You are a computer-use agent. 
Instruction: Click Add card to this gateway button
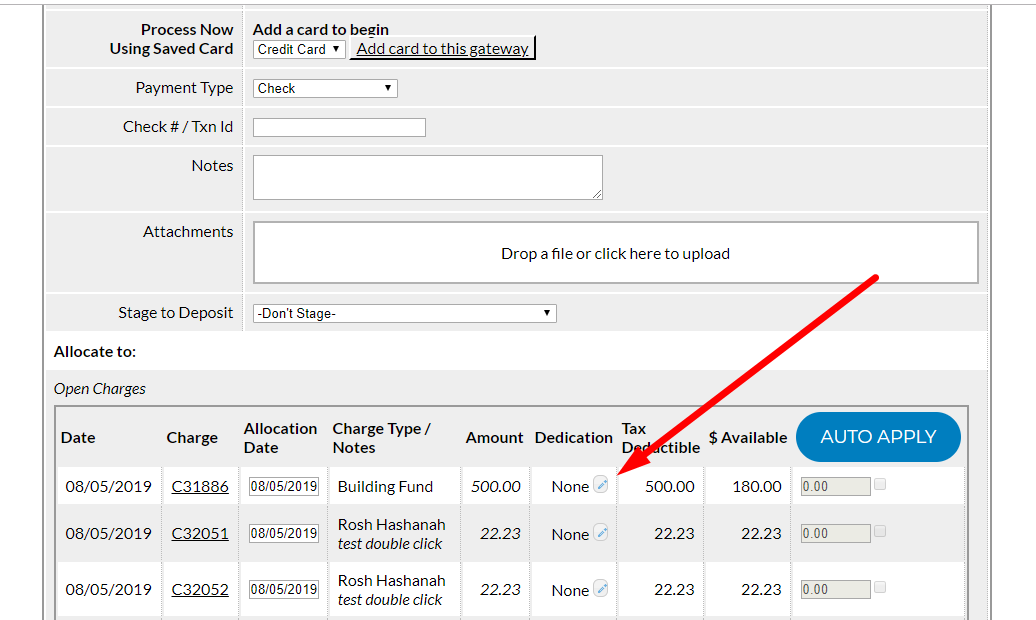click(x=442, y=48)
